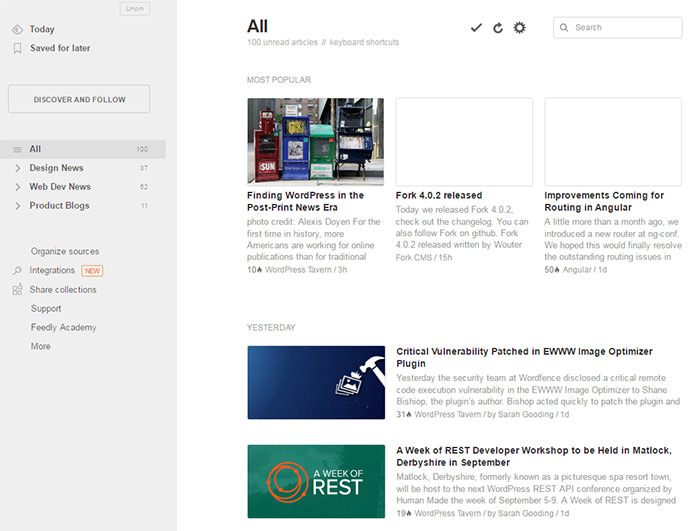This screenshot has height=531, width=700.
Task: Click the 52 count beside Web Dev News
Action: click(144, 187)
